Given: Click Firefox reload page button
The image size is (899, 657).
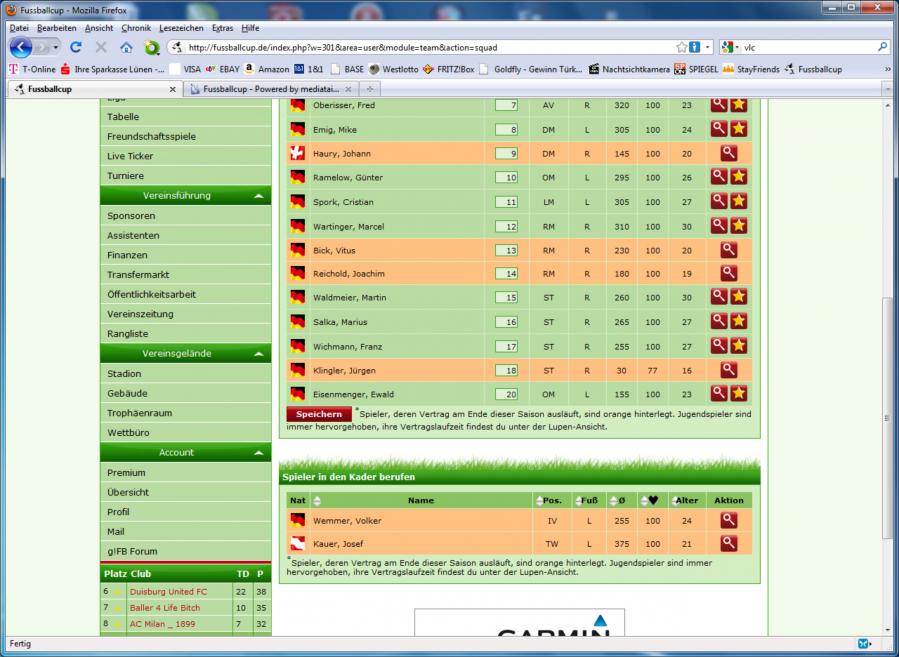Looking at the screenshot, I should [x=76, y=47].
